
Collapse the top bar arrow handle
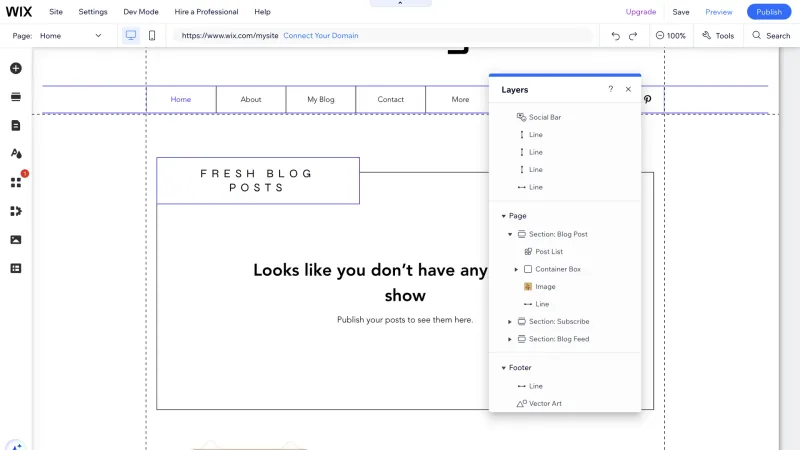[400, 3]
